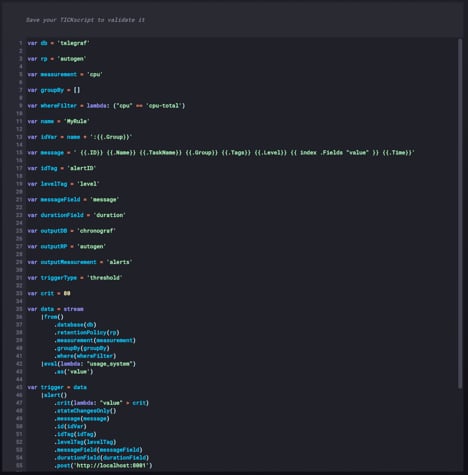Click the .stateChangesOnly() line
The width and height of the screenshot is (468, 475).
85,411
